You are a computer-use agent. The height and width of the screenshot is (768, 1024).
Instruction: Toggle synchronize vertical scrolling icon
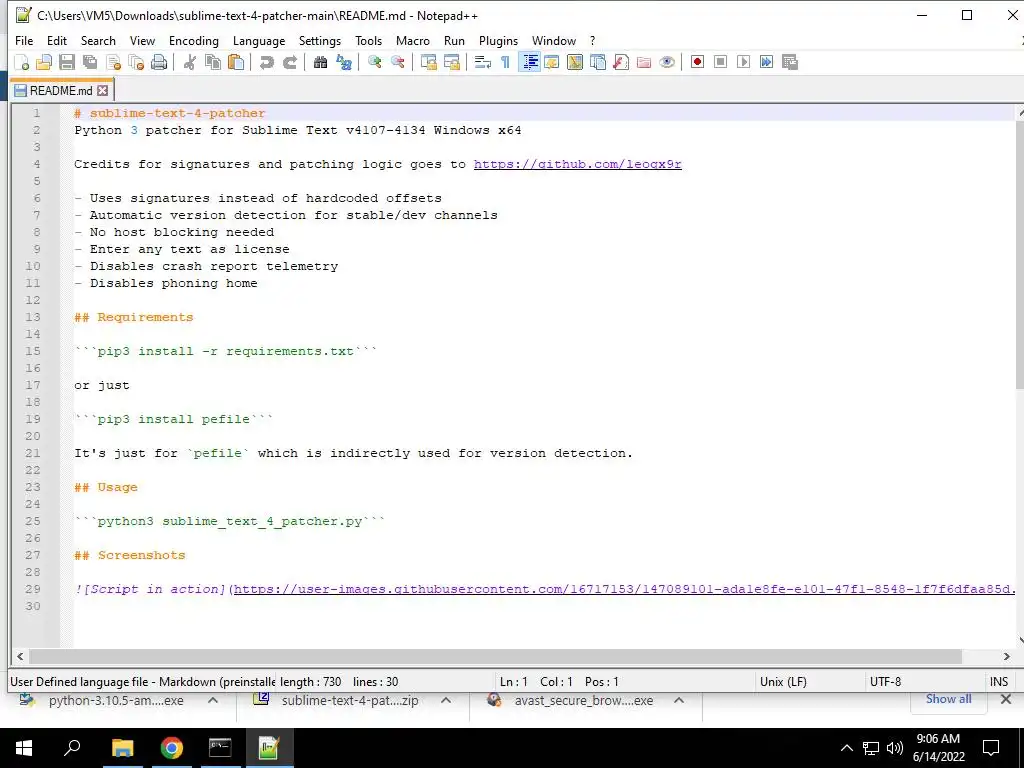click(428, 62)
